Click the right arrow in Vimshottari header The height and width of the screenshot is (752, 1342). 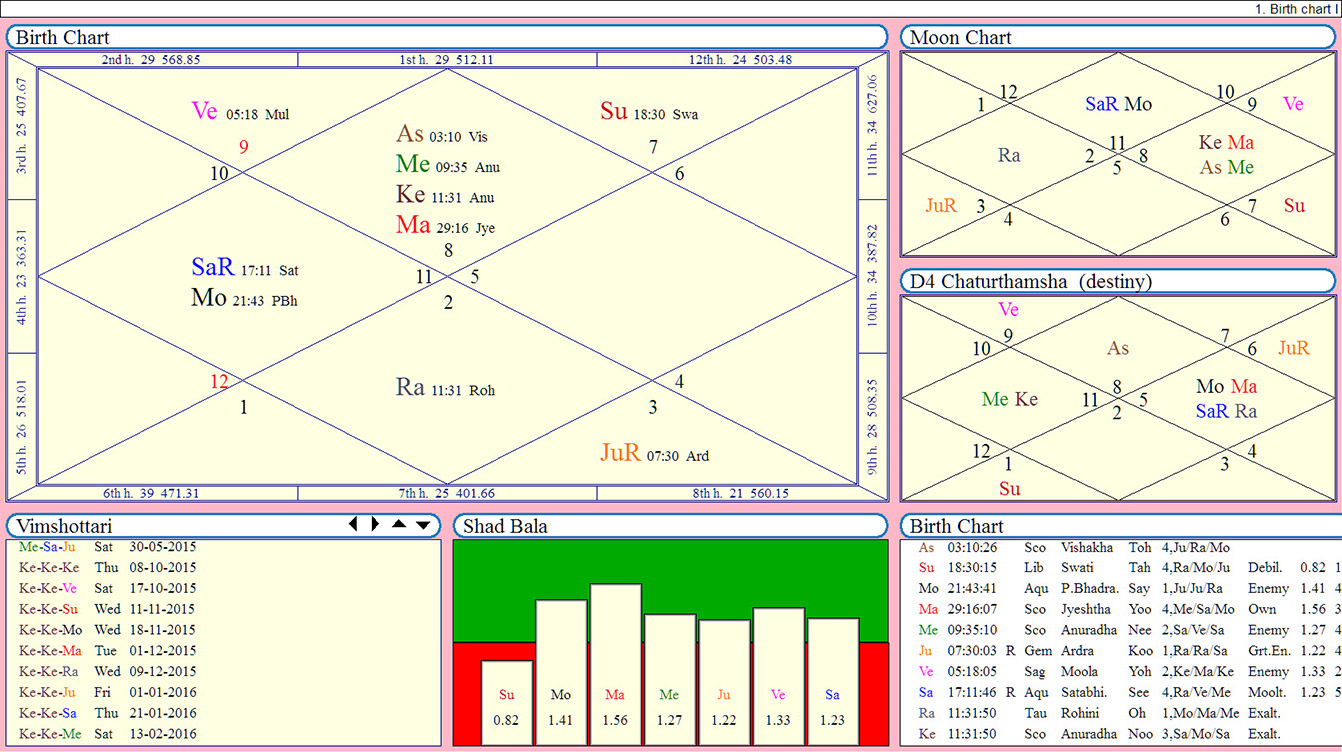(x=375, y=524)
